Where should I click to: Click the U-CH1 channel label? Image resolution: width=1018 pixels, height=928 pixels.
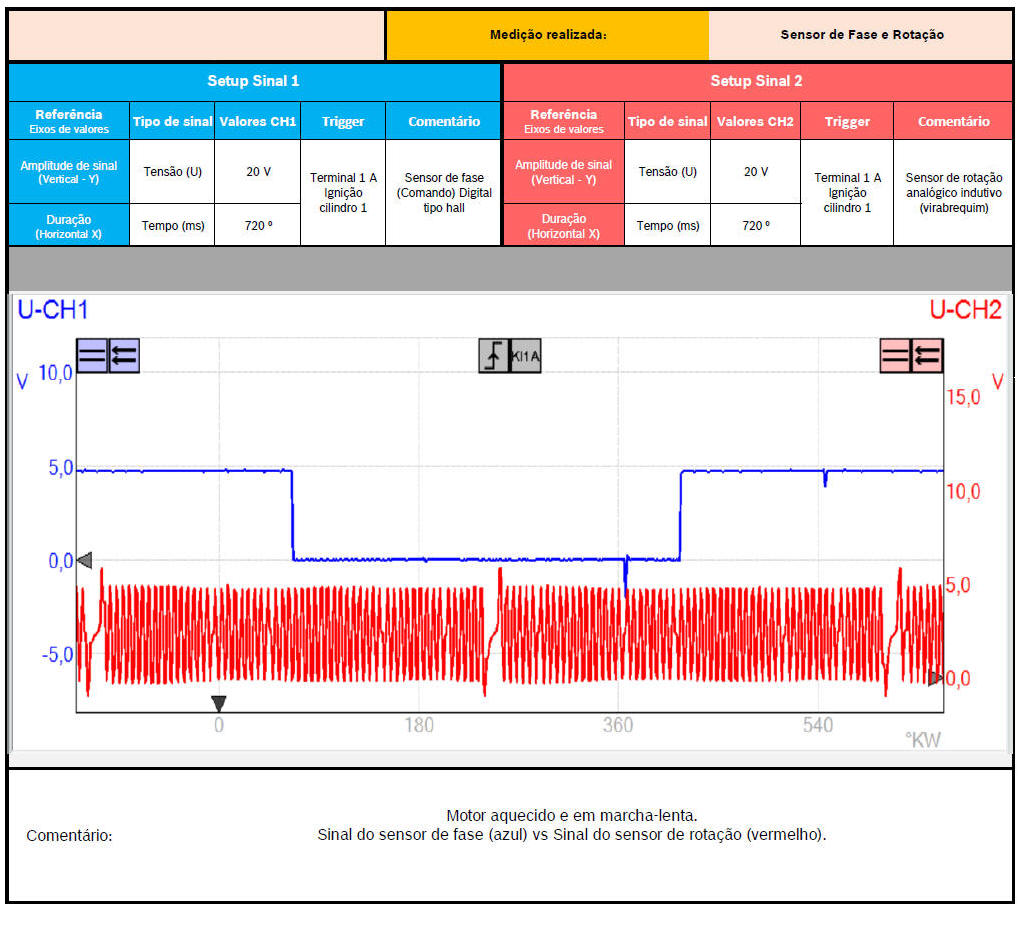tap(52, 311)
